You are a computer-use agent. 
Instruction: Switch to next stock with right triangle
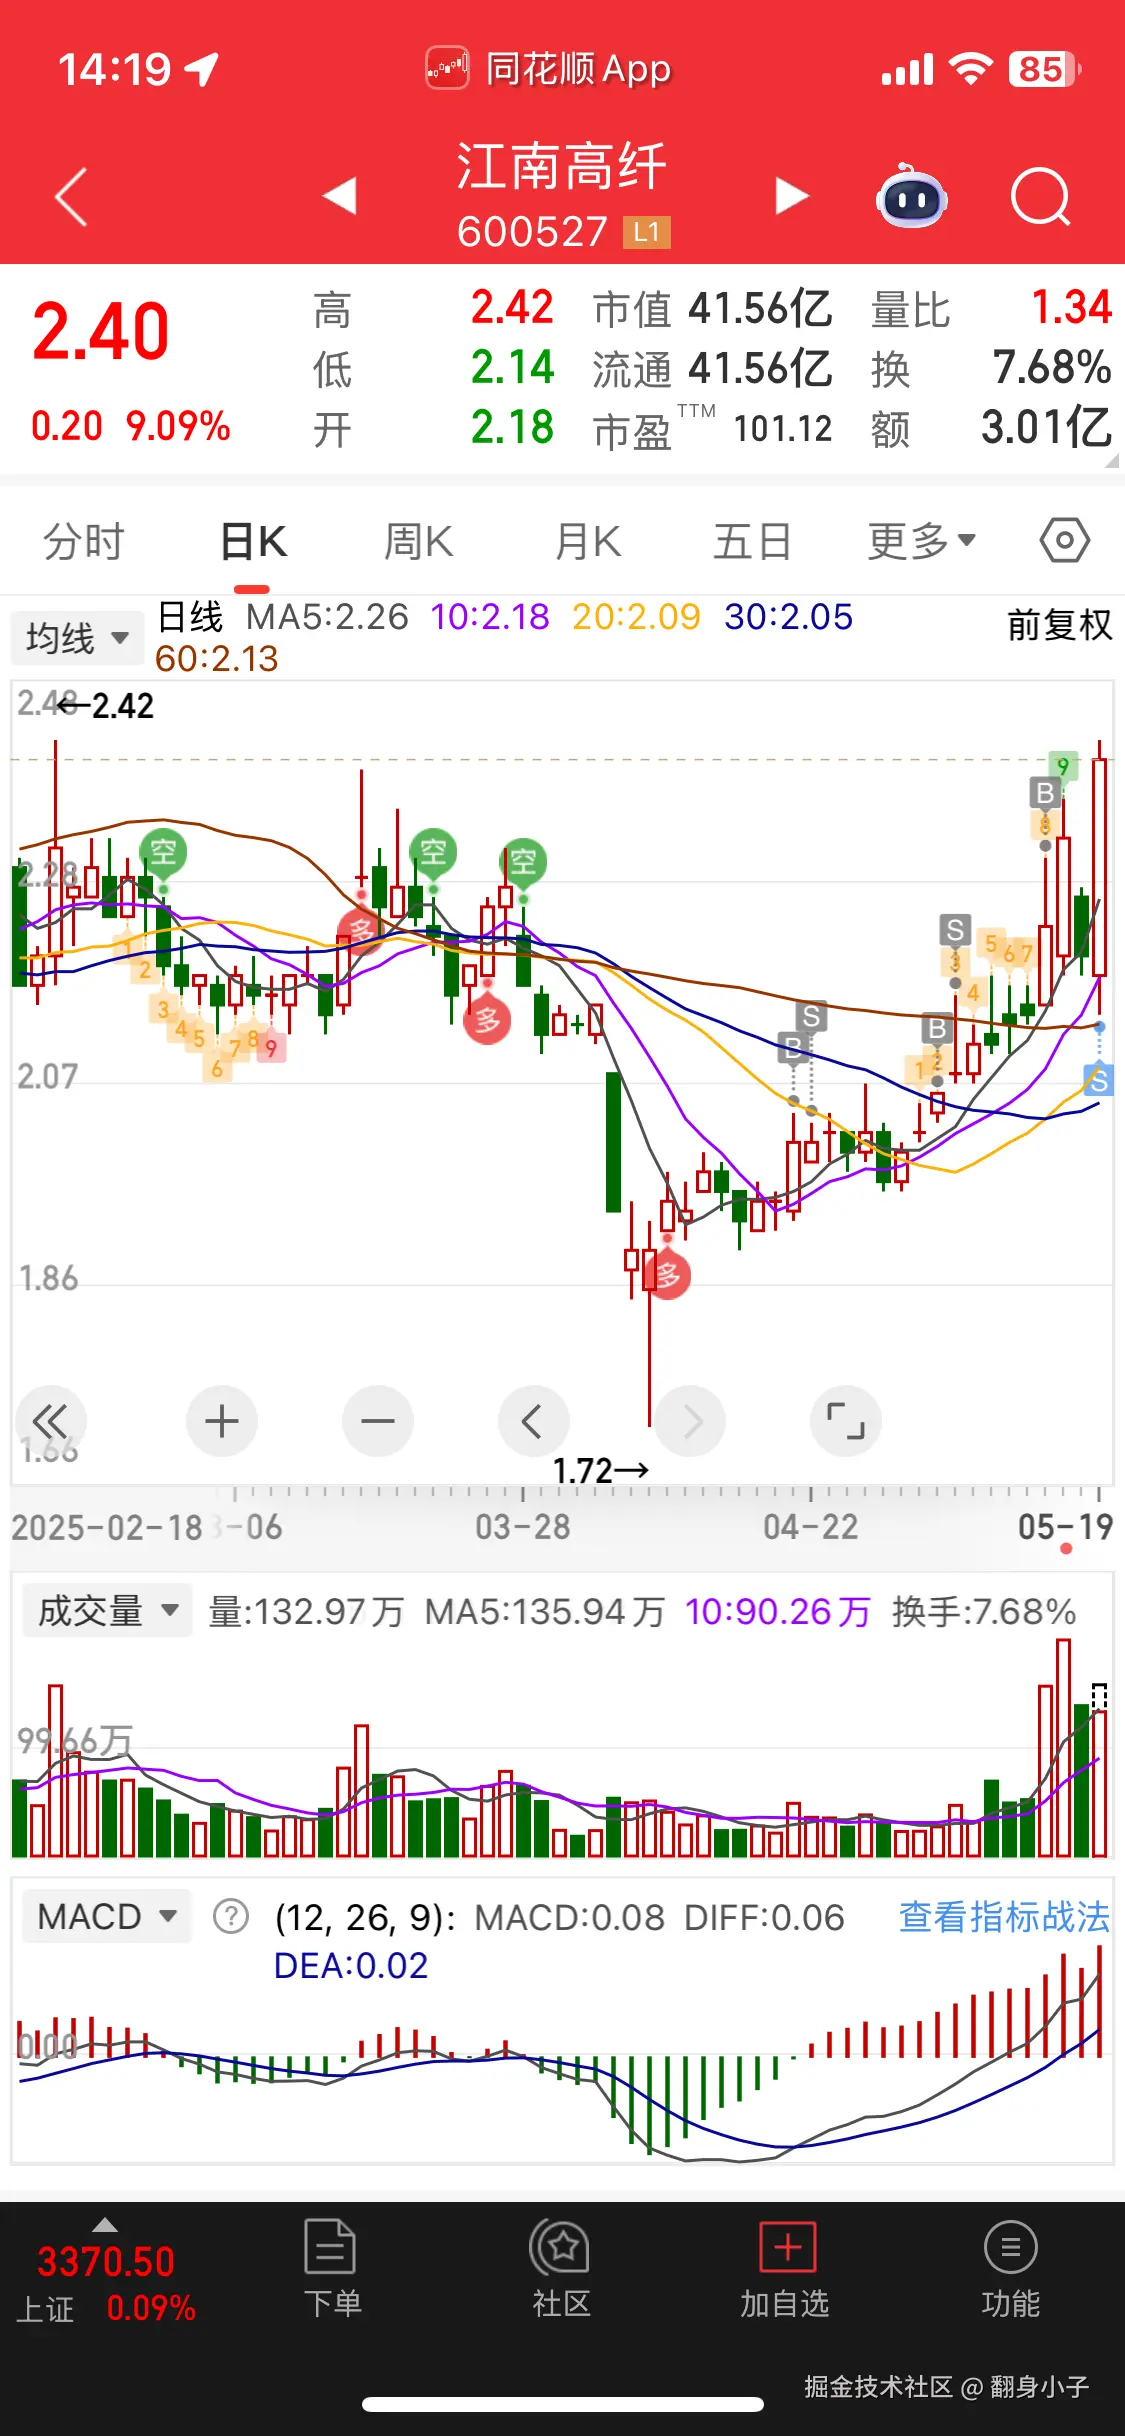791,196
